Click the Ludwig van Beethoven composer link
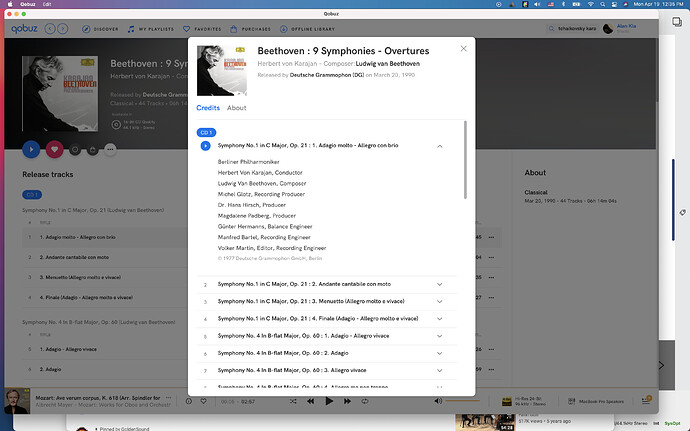 click(x=388, y=63)
